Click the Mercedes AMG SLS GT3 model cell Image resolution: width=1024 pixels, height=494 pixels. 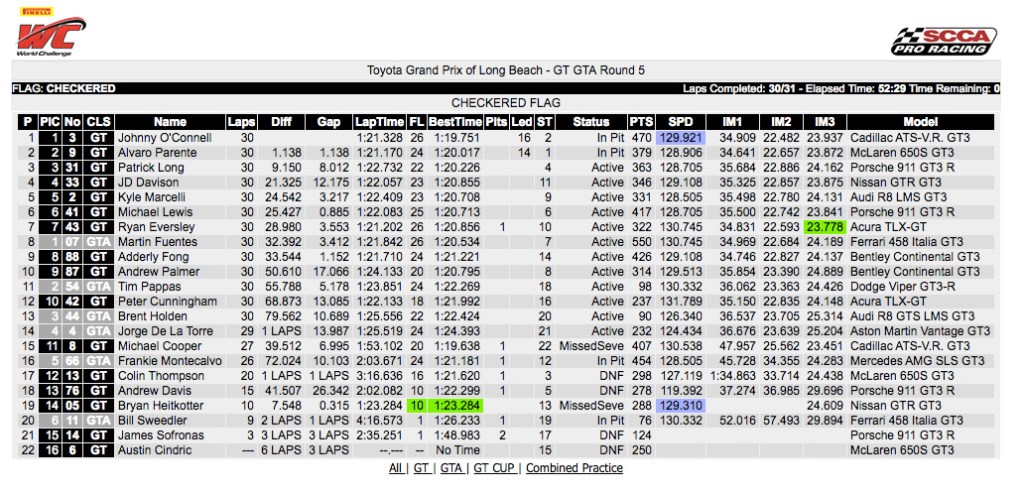point(917,361)
